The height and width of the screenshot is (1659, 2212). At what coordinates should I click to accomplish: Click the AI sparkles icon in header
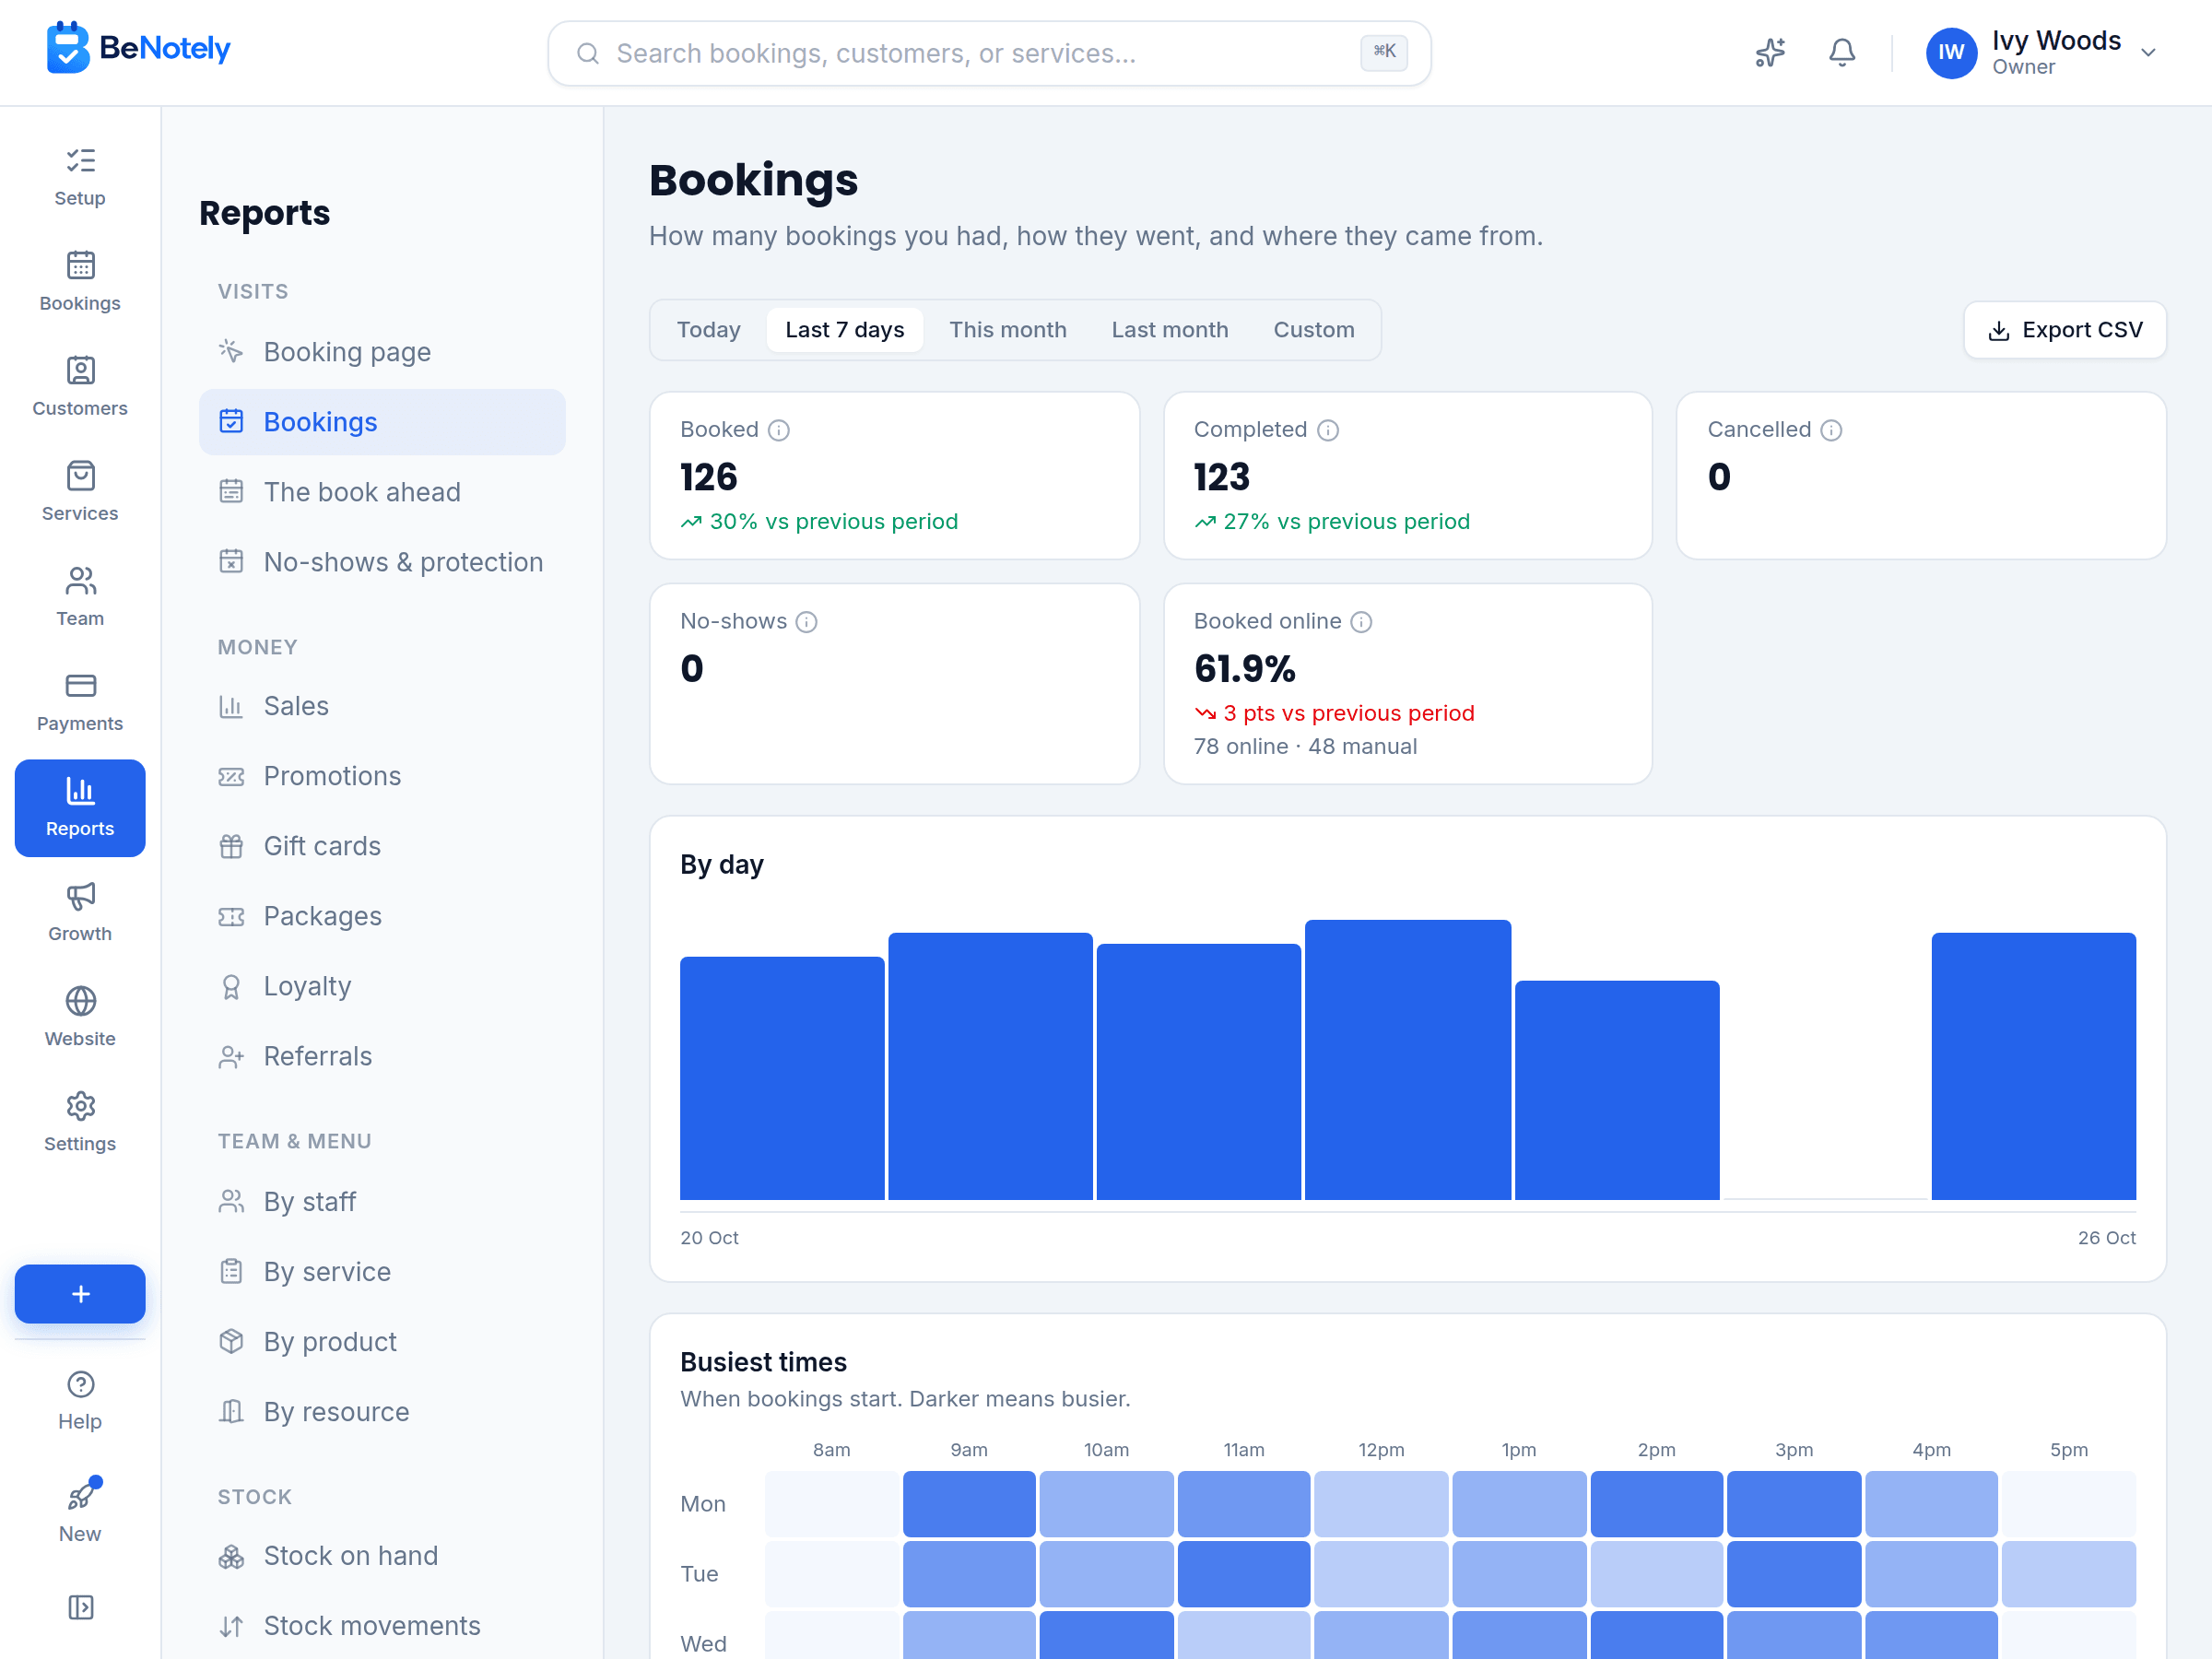pos(1770,53)
